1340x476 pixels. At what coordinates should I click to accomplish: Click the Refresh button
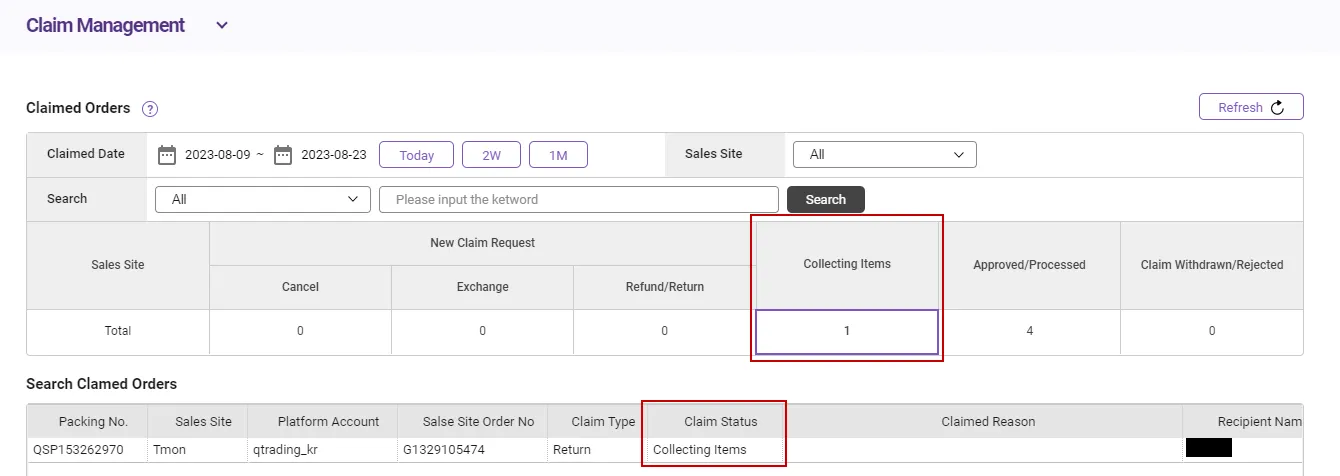point(1250,107)
